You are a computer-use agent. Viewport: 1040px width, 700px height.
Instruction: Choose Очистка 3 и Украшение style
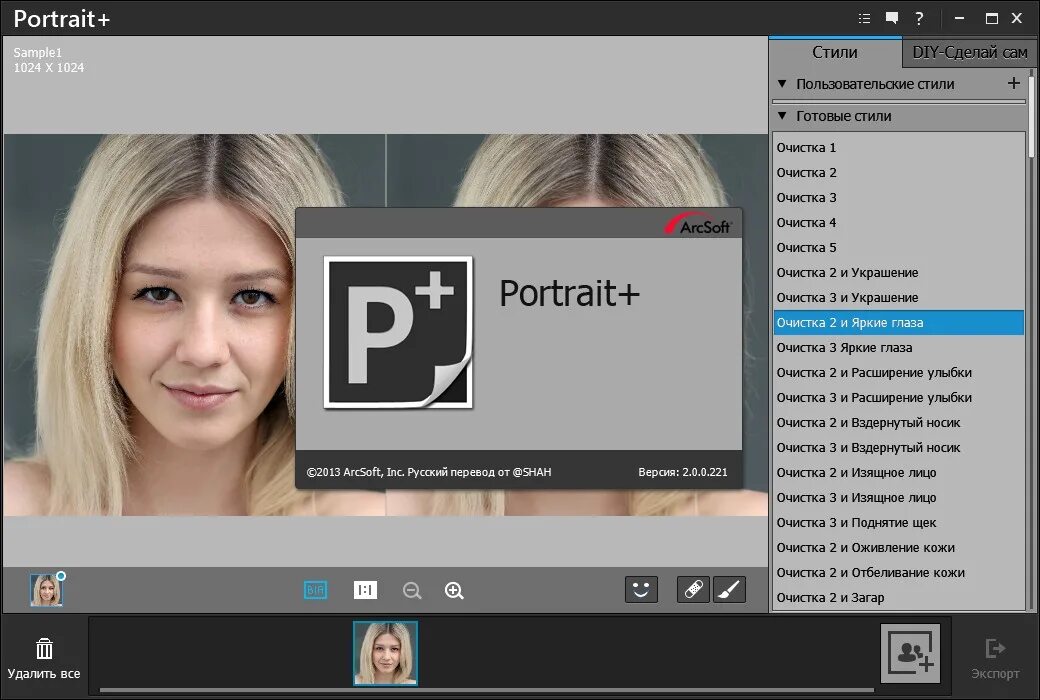pyautogui.click(x=899, y=297)
